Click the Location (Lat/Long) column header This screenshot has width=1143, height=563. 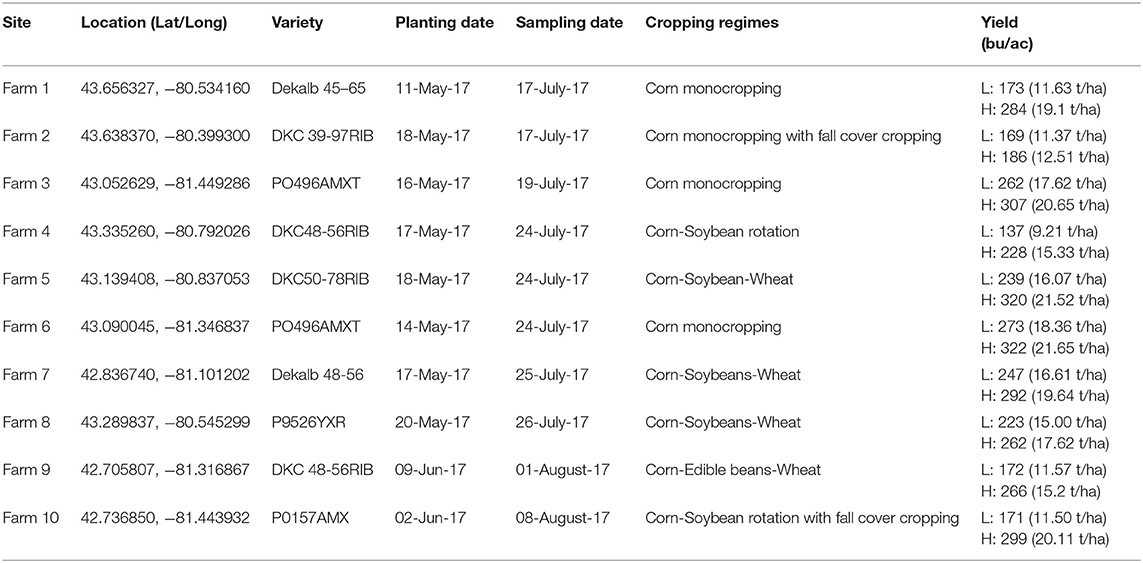[155, 23]
